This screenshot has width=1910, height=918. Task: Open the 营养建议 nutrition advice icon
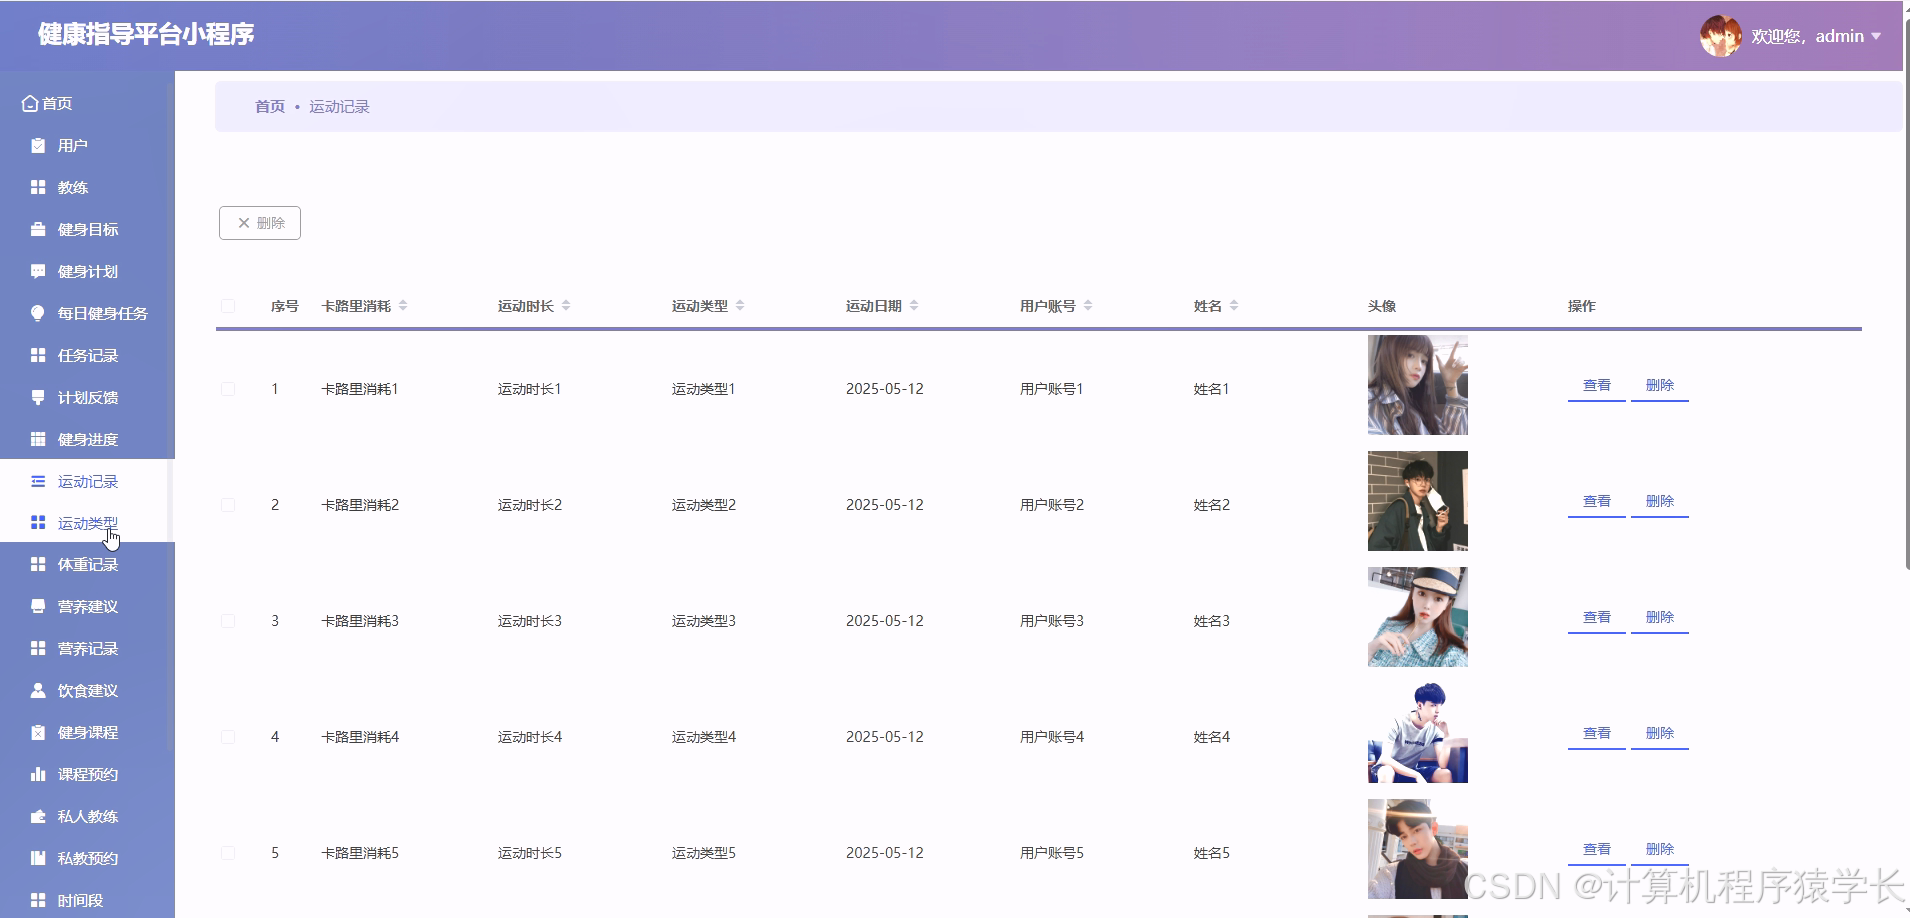pos(36,606)
